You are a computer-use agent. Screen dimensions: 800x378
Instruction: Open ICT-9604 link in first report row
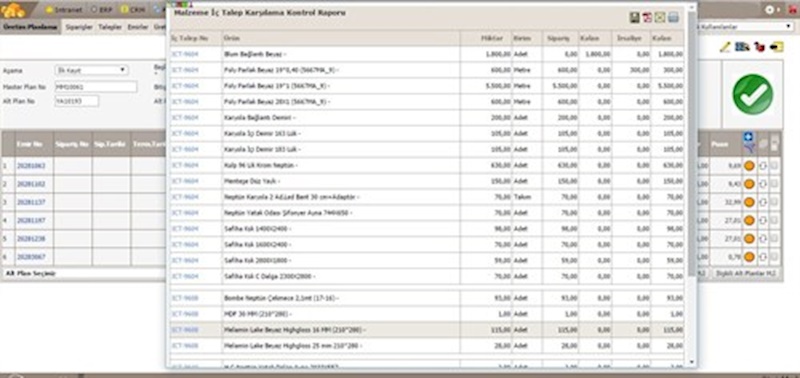click(x=184, y=54)
